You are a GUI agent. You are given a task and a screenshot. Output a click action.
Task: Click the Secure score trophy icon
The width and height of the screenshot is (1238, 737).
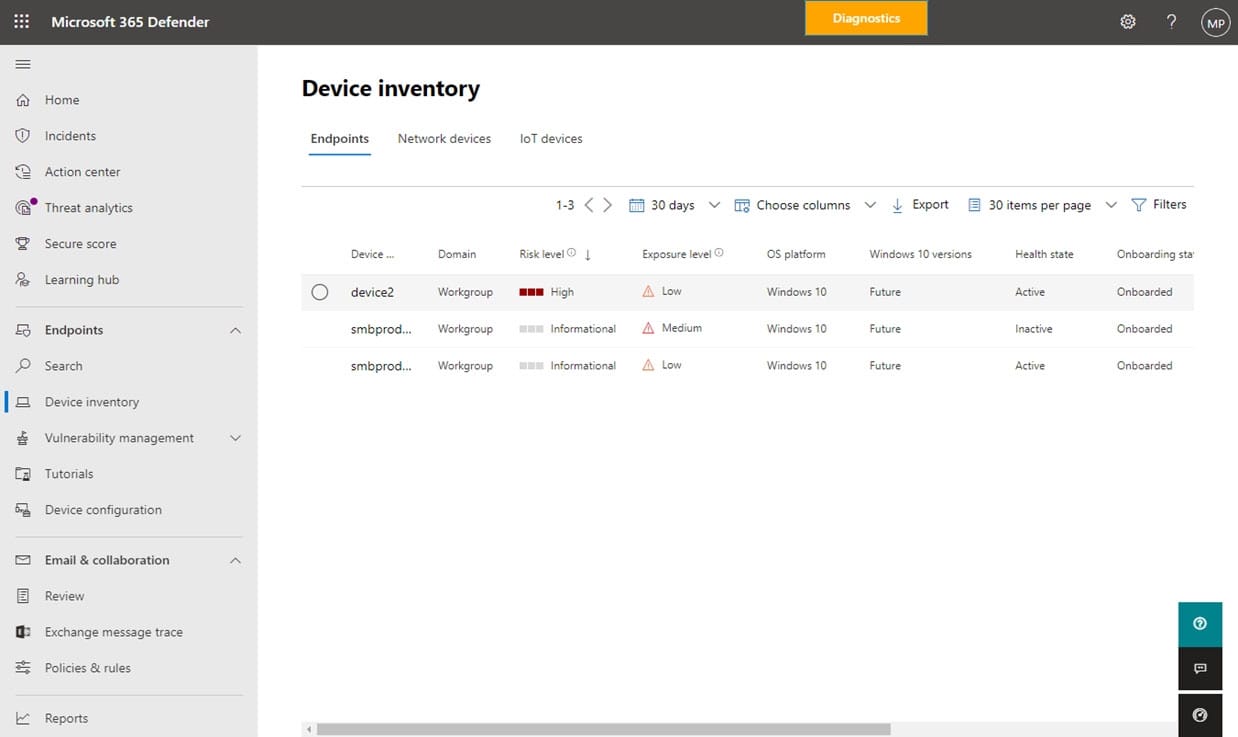pos(23,244)
